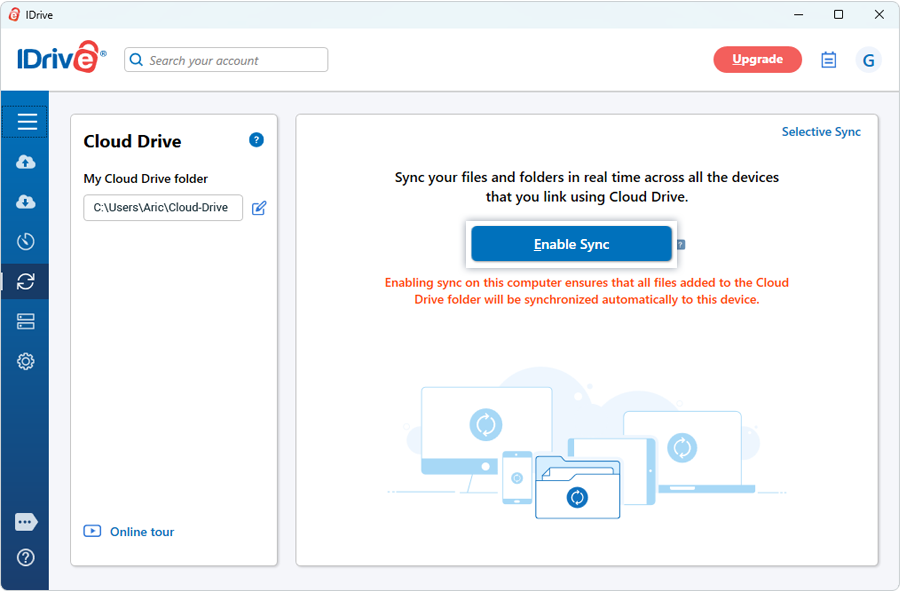Click the Upgrade button
This screenshot has height=591, width=900.
pyautogui.click(x=757, y=59)
